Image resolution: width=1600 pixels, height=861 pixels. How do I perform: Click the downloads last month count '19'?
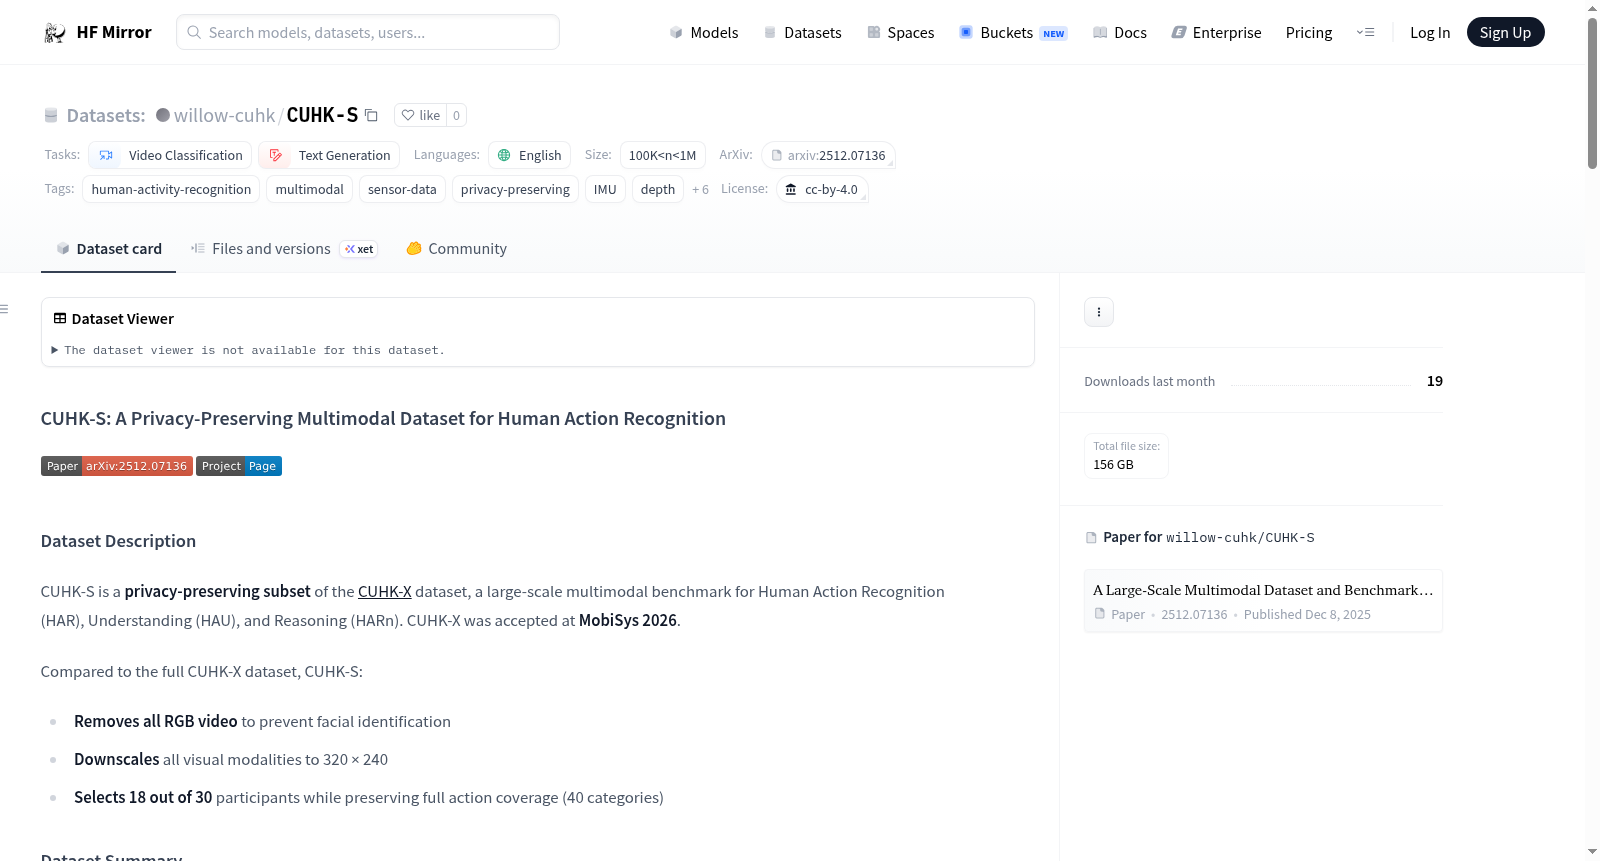pyautogui.click(x=1435, y=381)
